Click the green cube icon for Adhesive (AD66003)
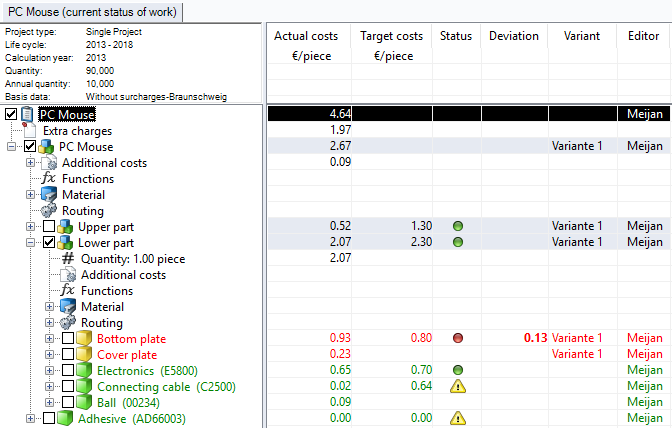The width and height of the screenshot is (672, 428). 65,419
